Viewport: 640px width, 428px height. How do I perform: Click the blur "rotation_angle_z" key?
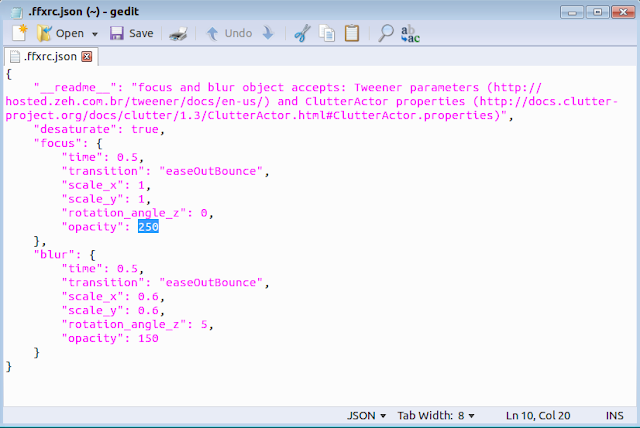(x=124, y=324)
